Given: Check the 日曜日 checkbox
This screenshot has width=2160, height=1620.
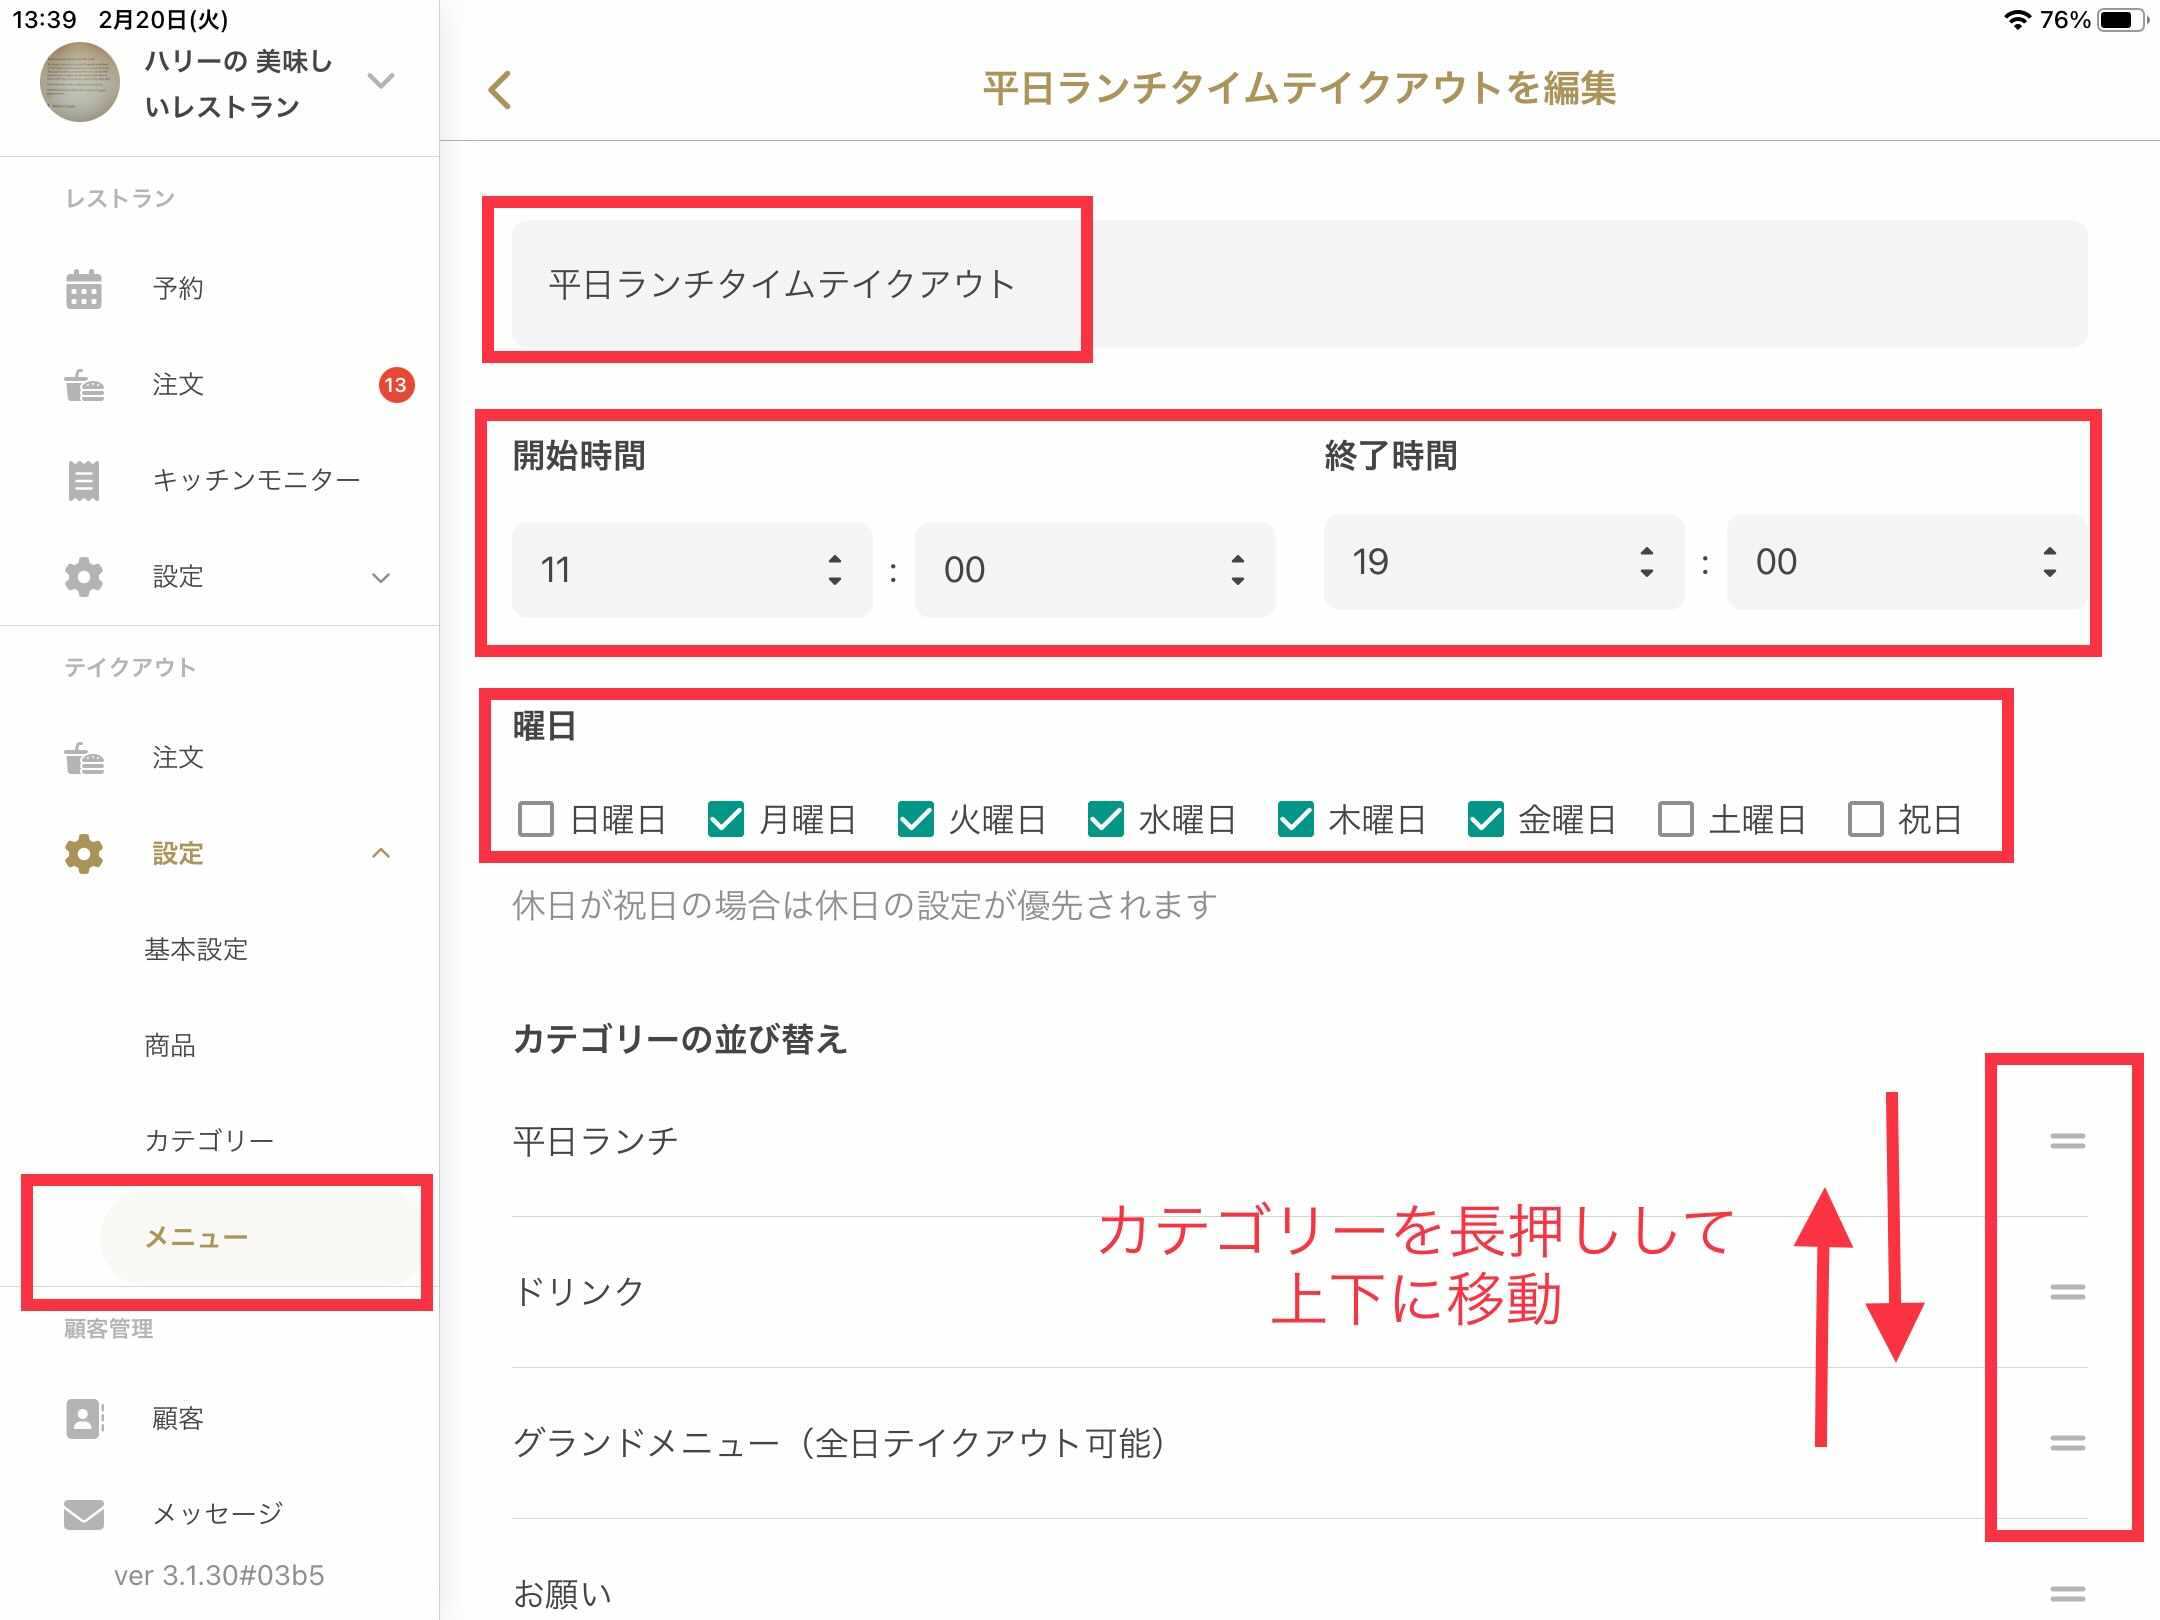Looking at the screenshot, I should point(536,819).
